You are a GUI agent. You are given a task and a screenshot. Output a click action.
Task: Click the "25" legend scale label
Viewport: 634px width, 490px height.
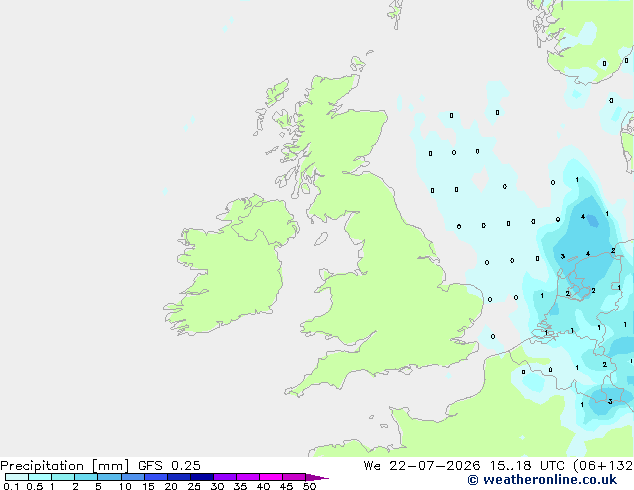tap(194, 486)
